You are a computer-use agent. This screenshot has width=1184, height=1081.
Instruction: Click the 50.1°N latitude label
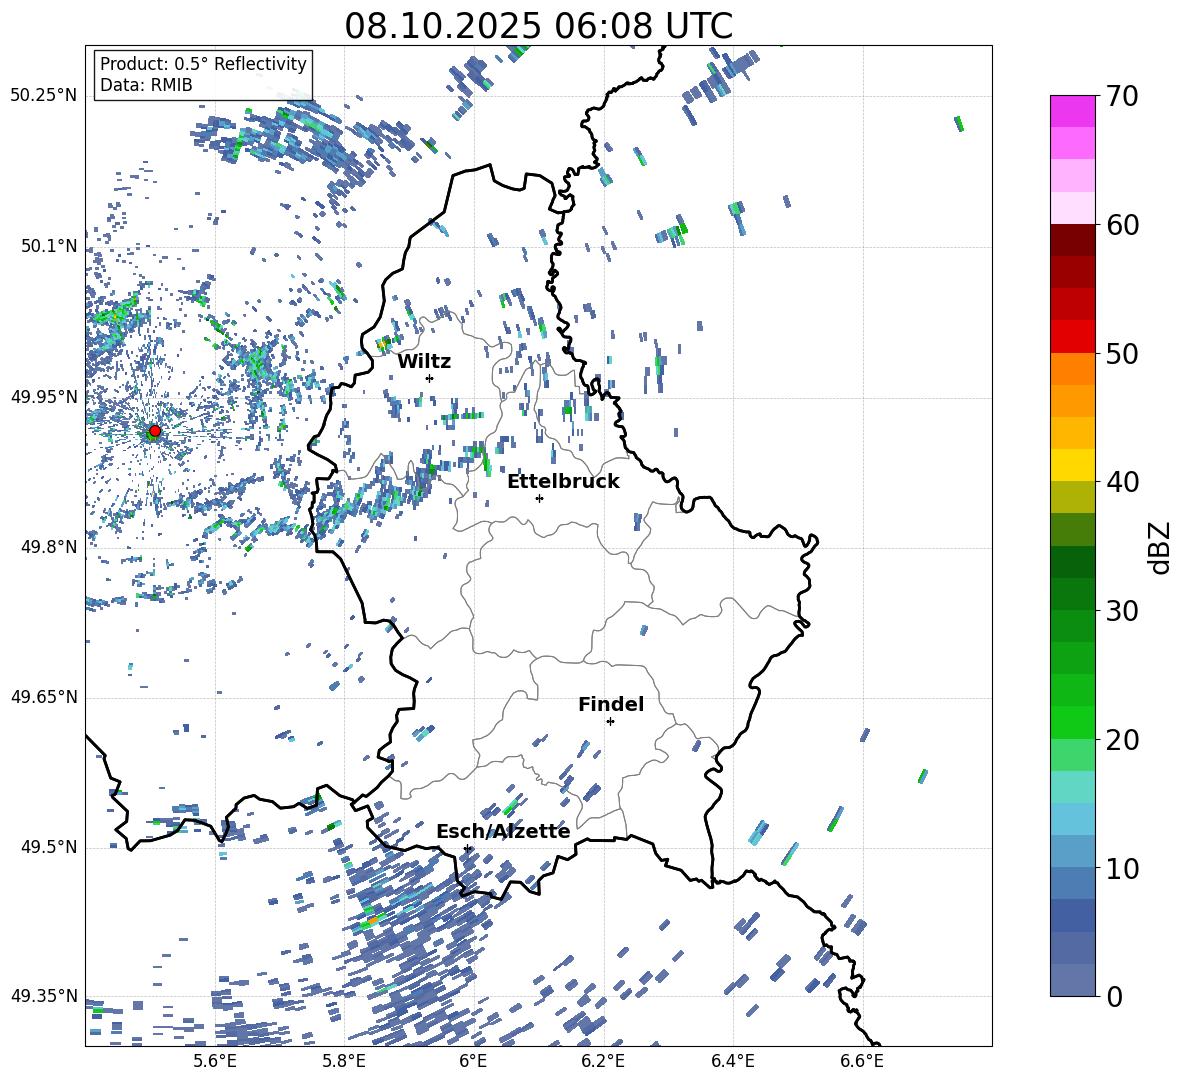(49, 246)
